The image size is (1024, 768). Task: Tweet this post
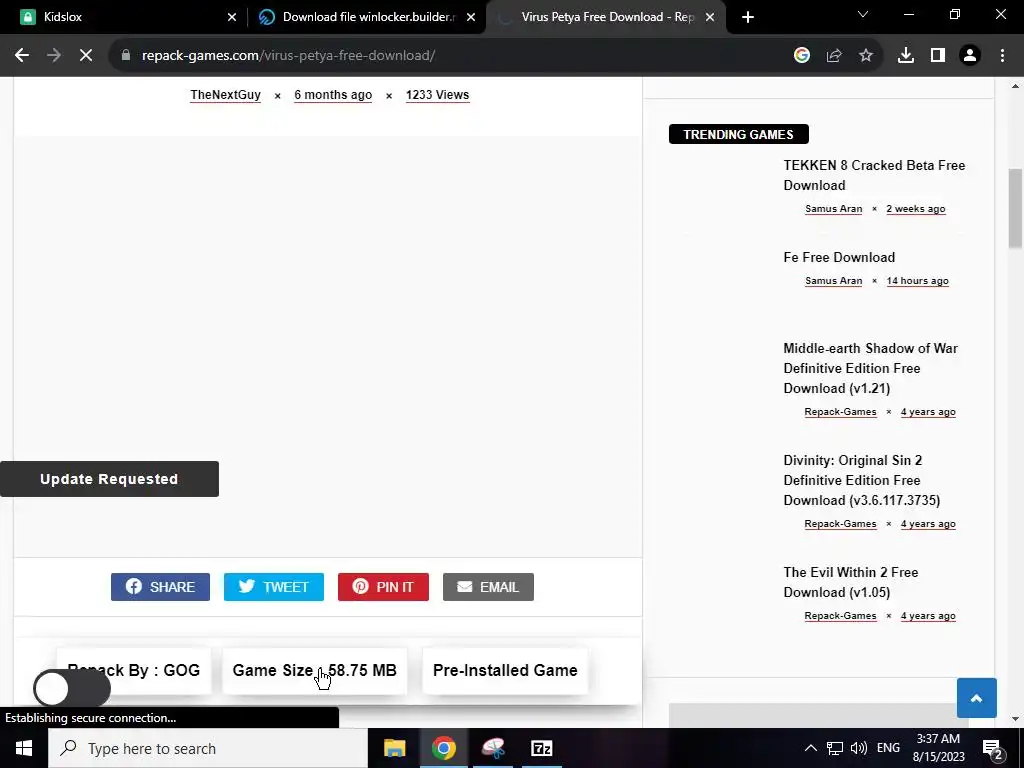tap(274, 586)
